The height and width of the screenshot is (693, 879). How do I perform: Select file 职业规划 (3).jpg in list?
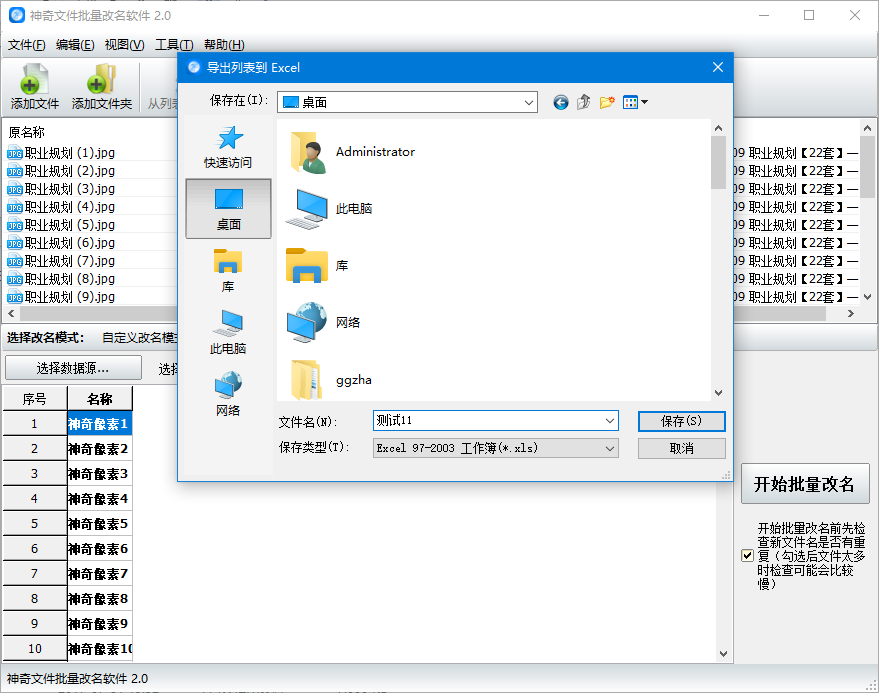tap(62, 189)
